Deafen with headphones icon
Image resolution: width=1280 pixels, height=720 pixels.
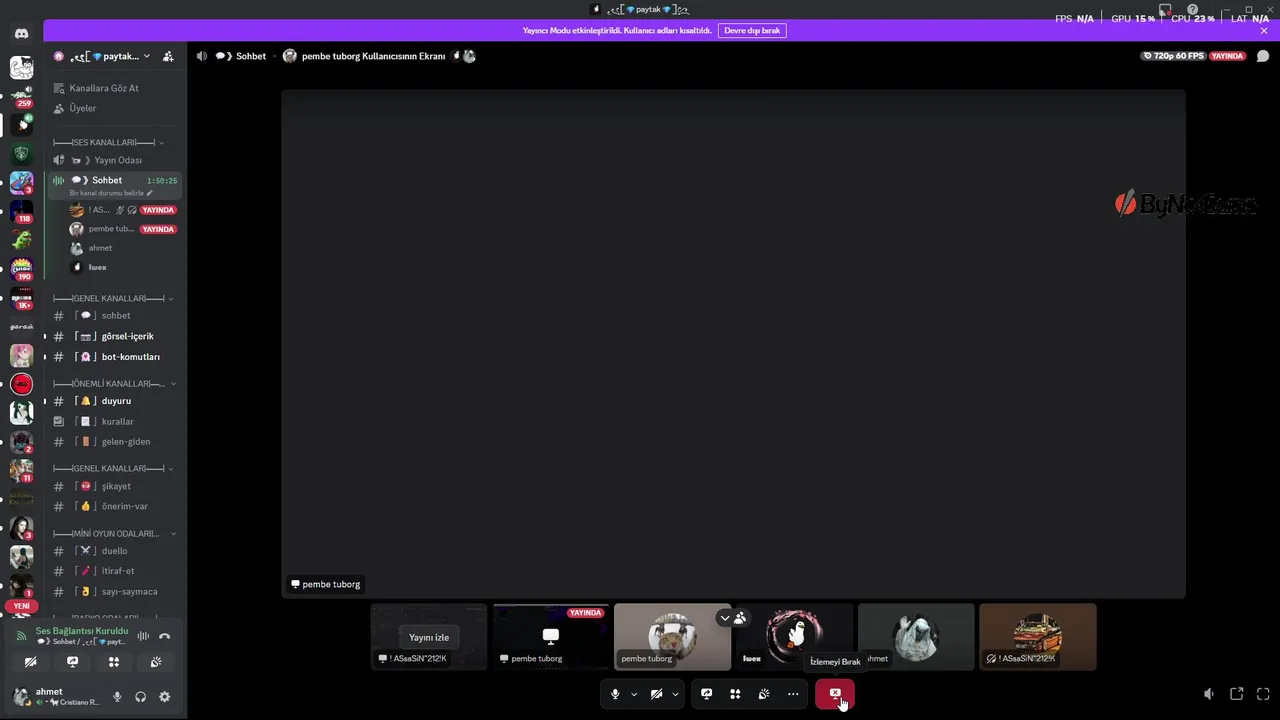141,697
